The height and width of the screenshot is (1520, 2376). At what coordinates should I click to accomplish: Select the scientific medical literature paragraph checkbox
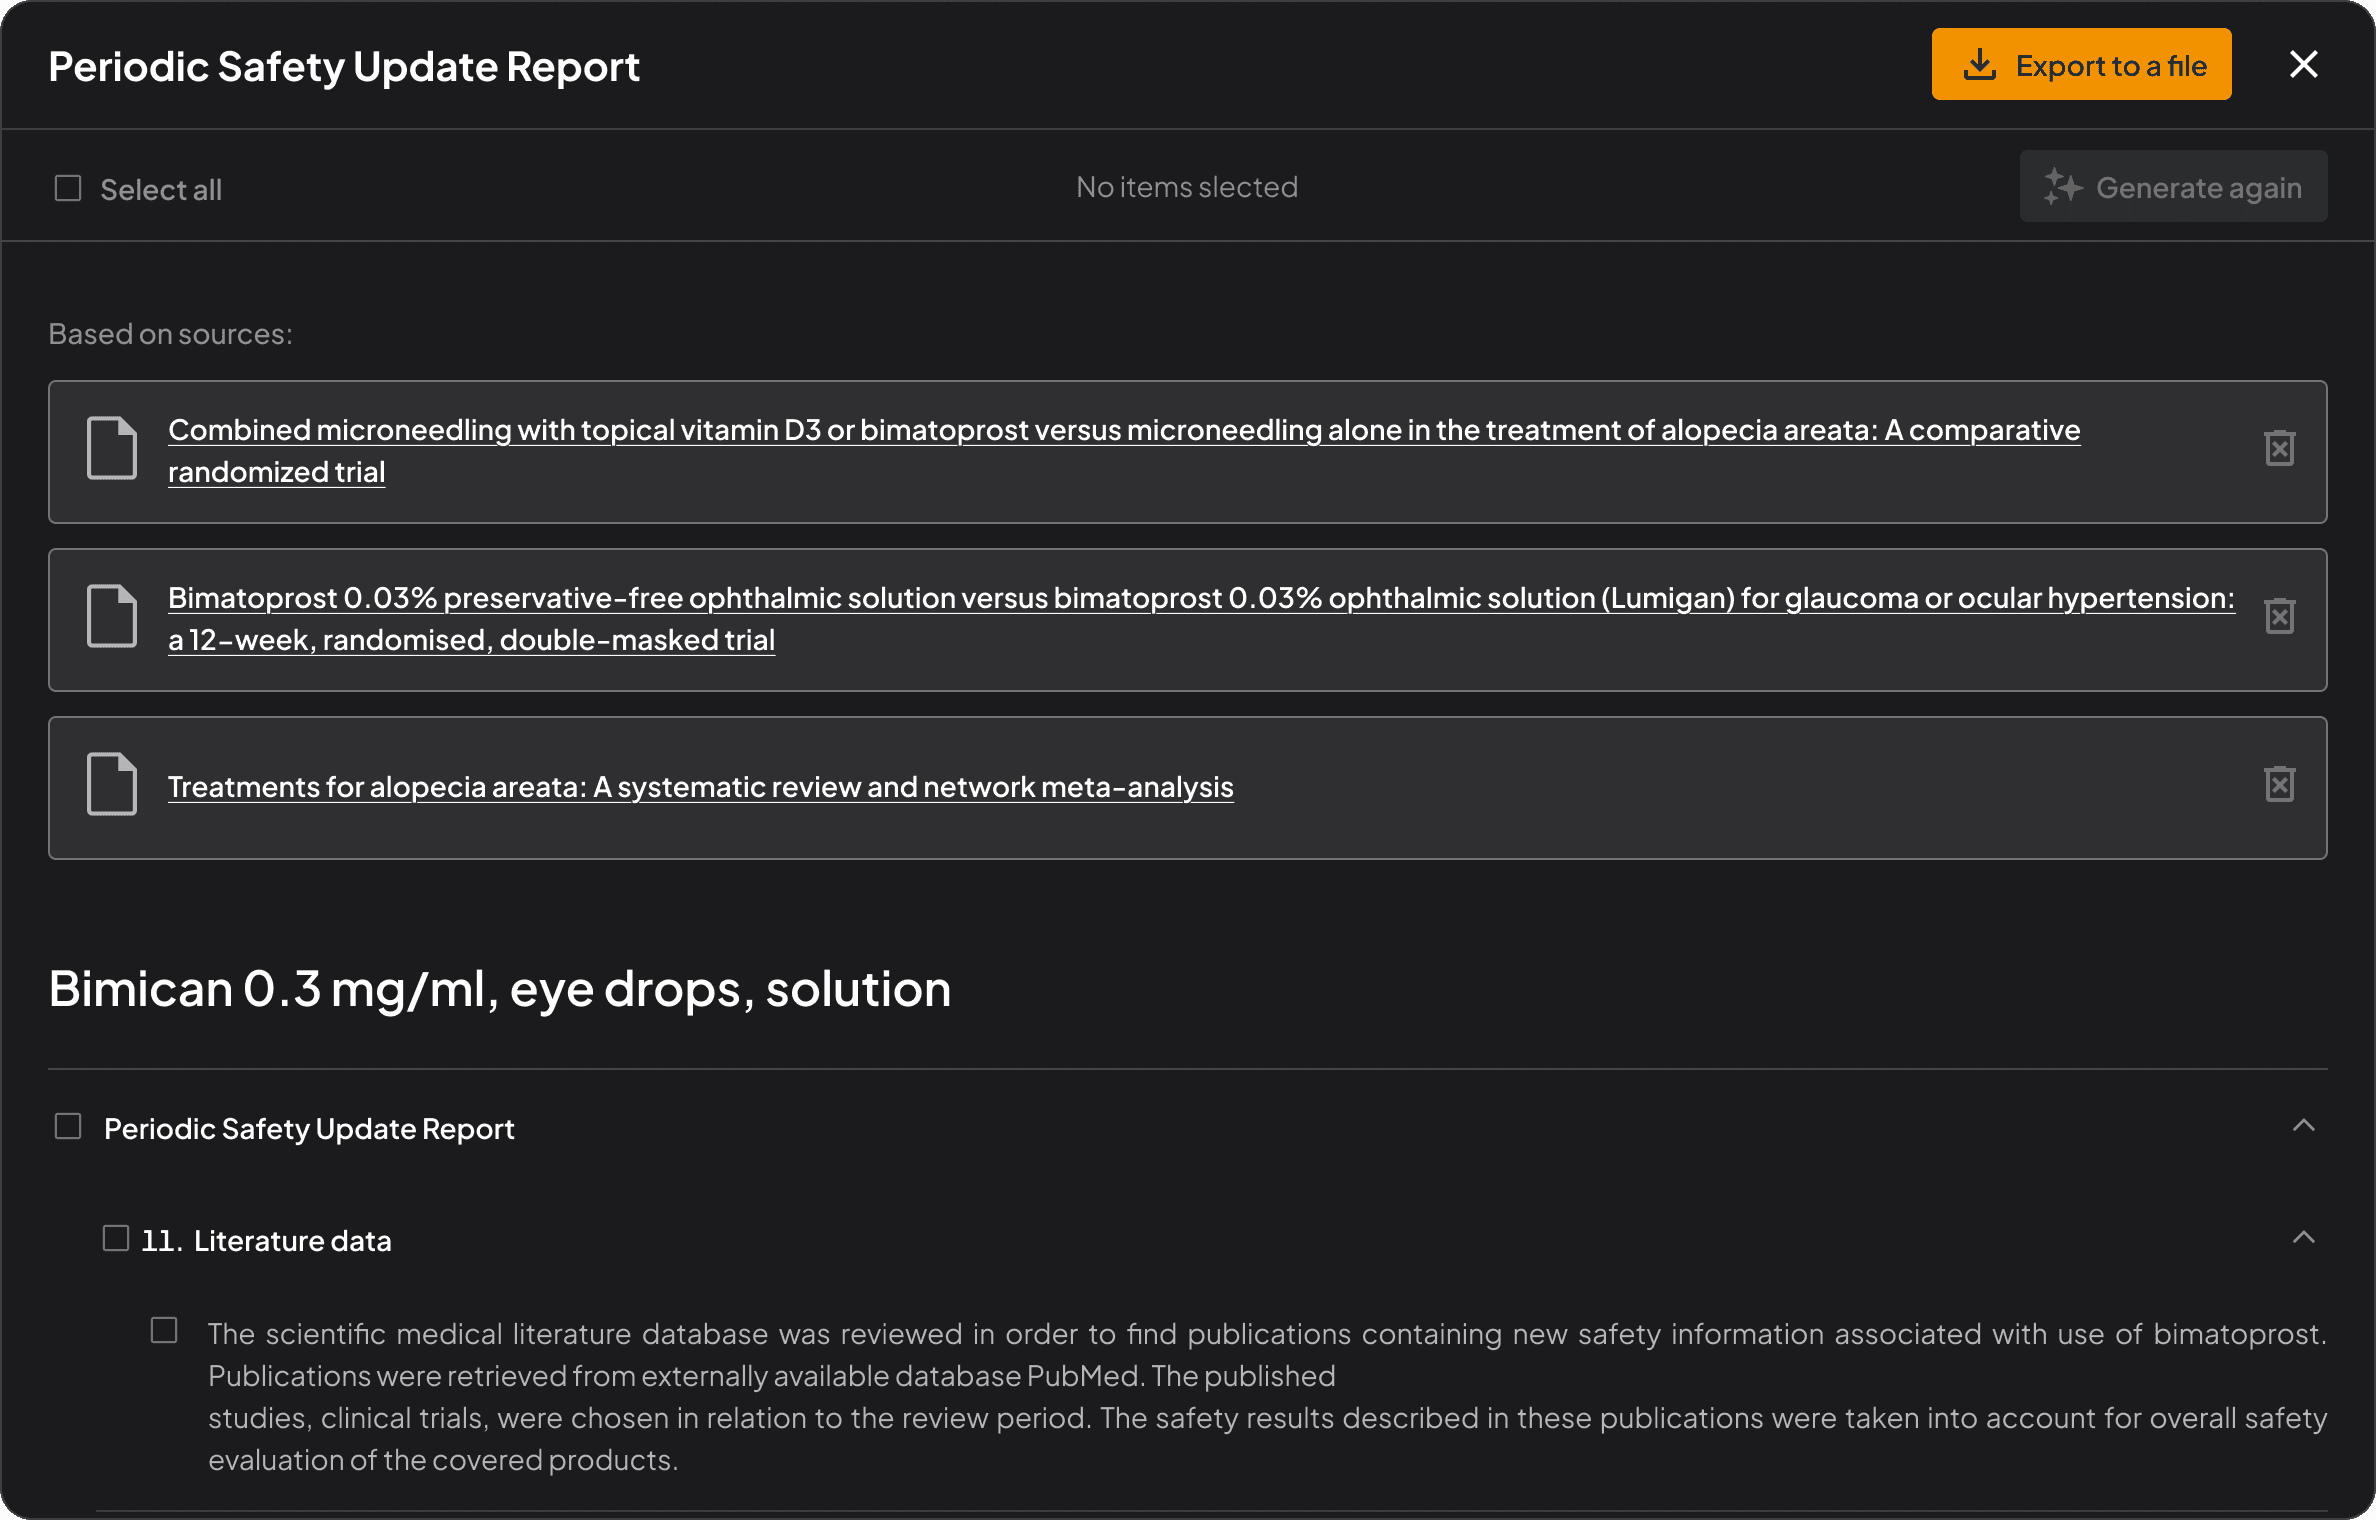164,1331
